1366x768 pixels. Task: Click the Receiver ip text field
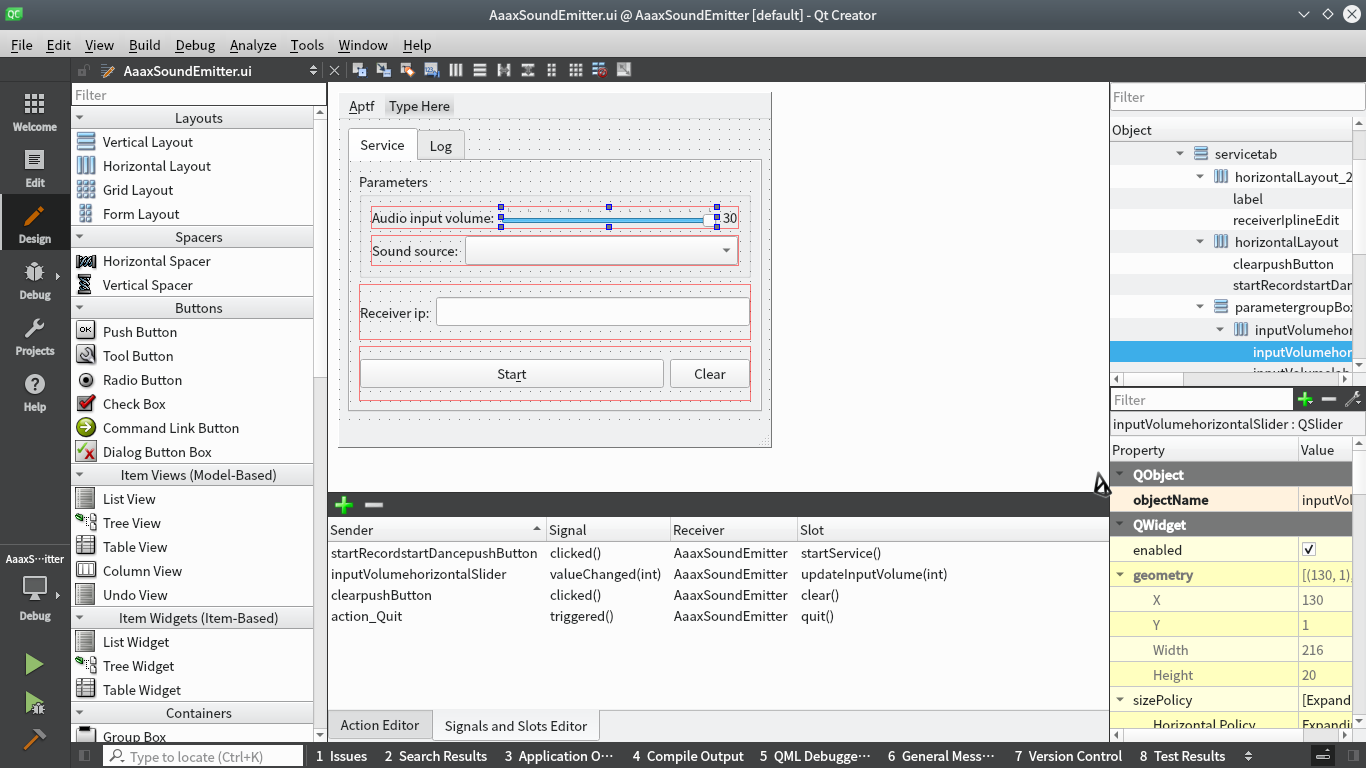(x=593, y=312)
